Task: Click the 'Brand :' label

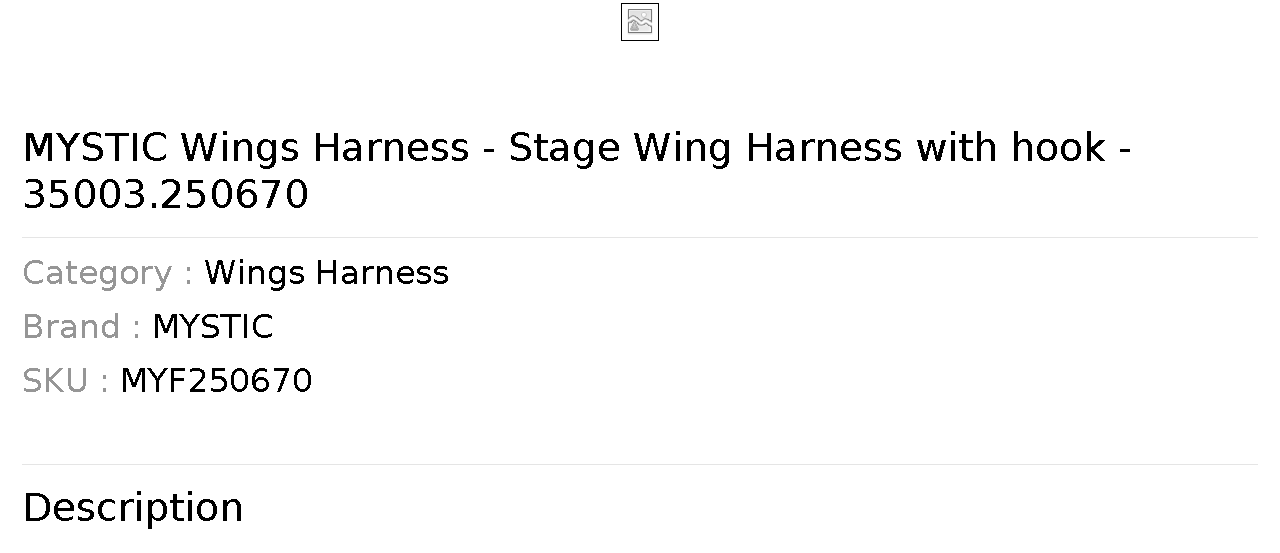Action: tap(81, 327)
